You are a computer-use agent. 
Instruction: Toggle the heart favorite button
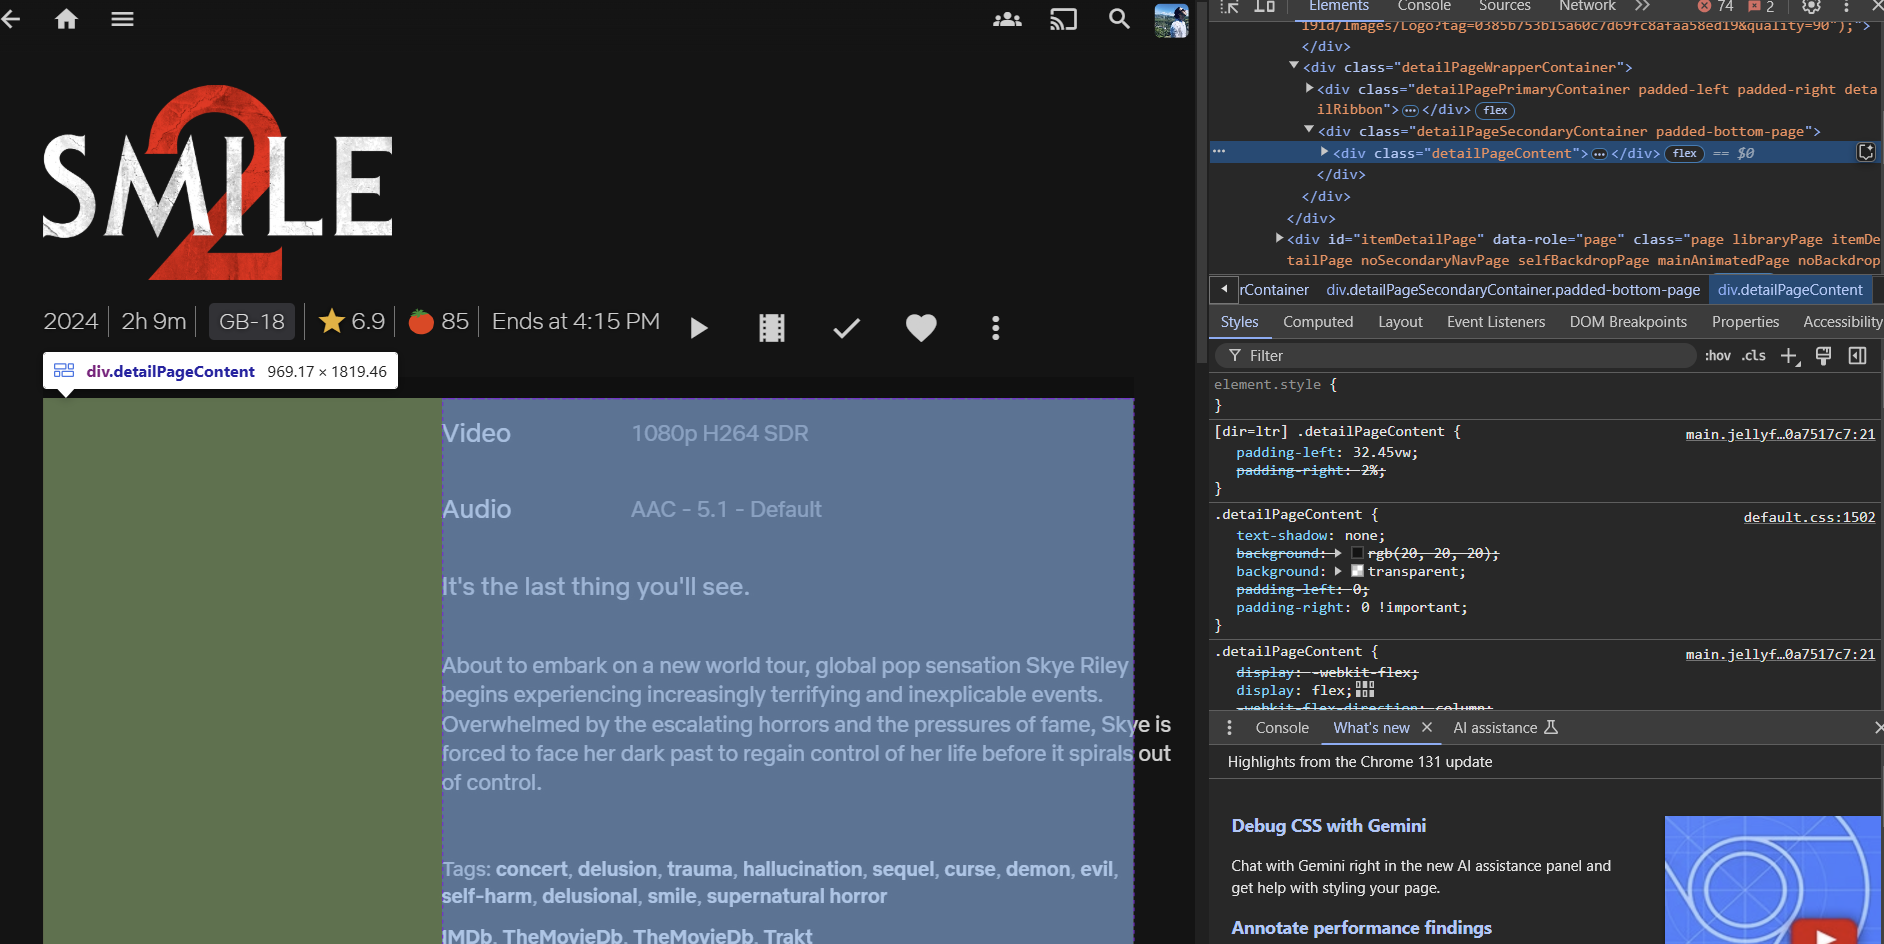pyautogui.click(x=920, y=328)
